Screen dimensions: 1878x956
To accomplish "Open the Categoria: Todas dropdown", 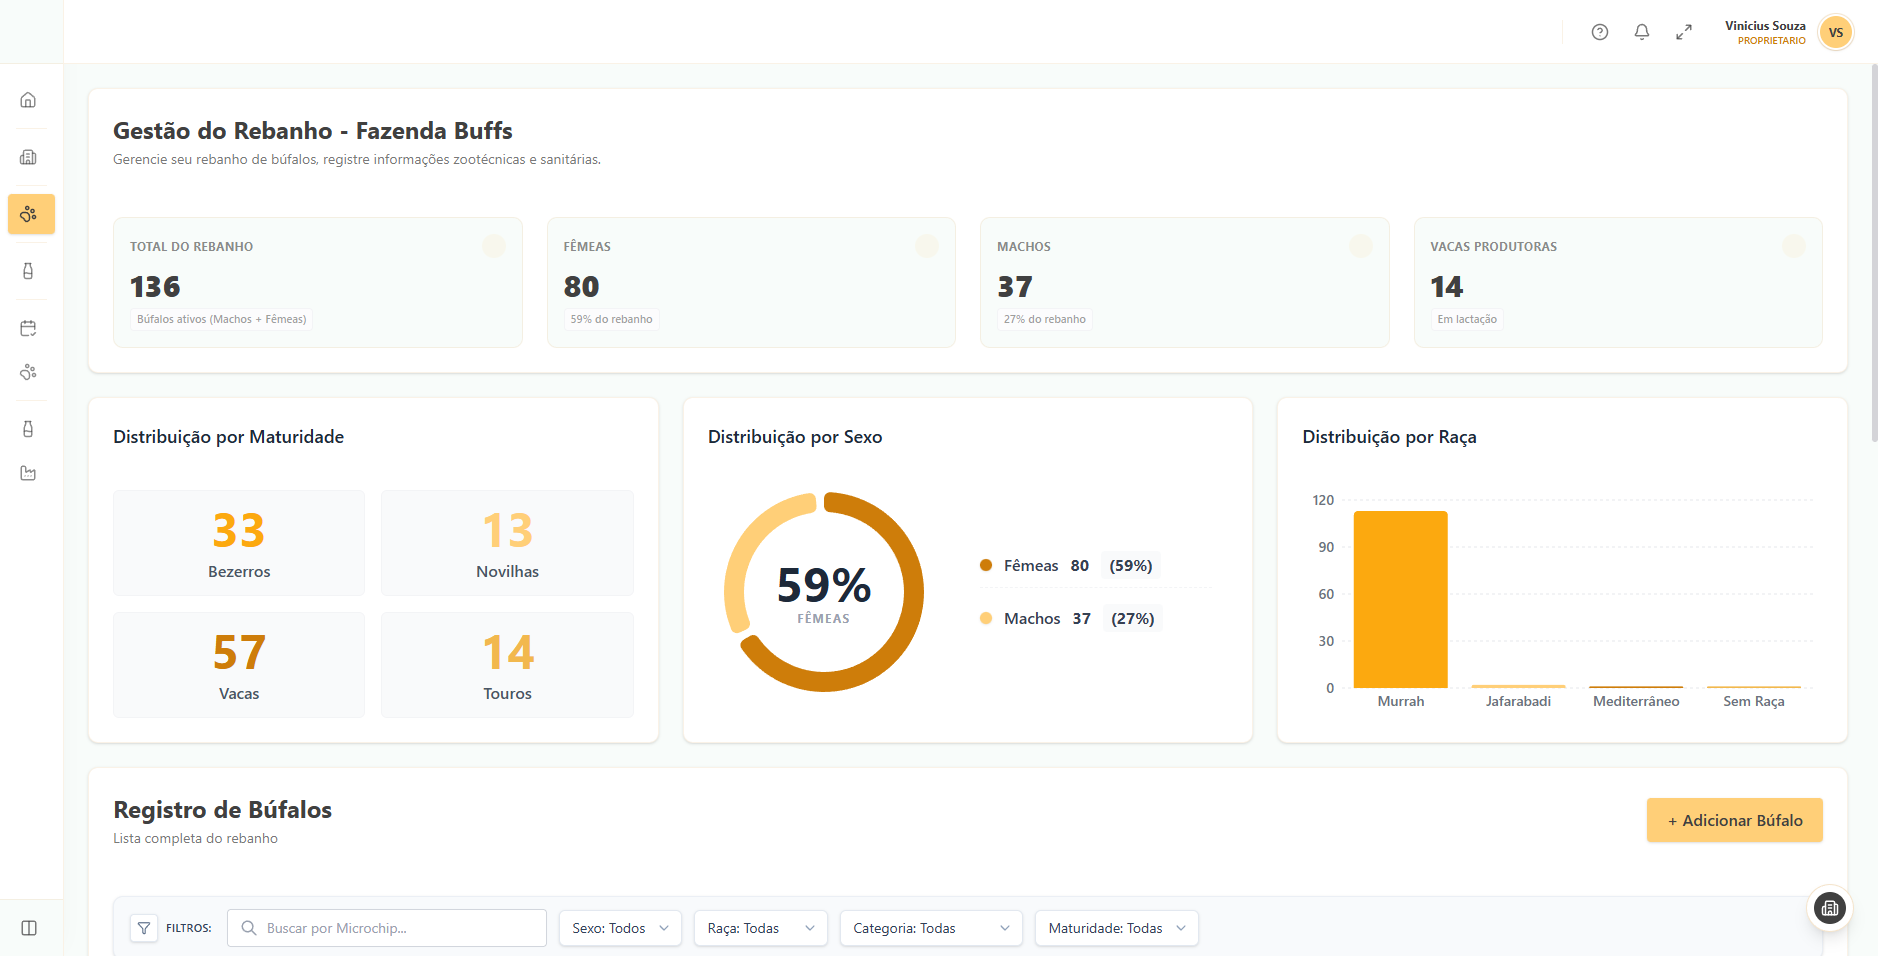I will [x=930, y=928].
